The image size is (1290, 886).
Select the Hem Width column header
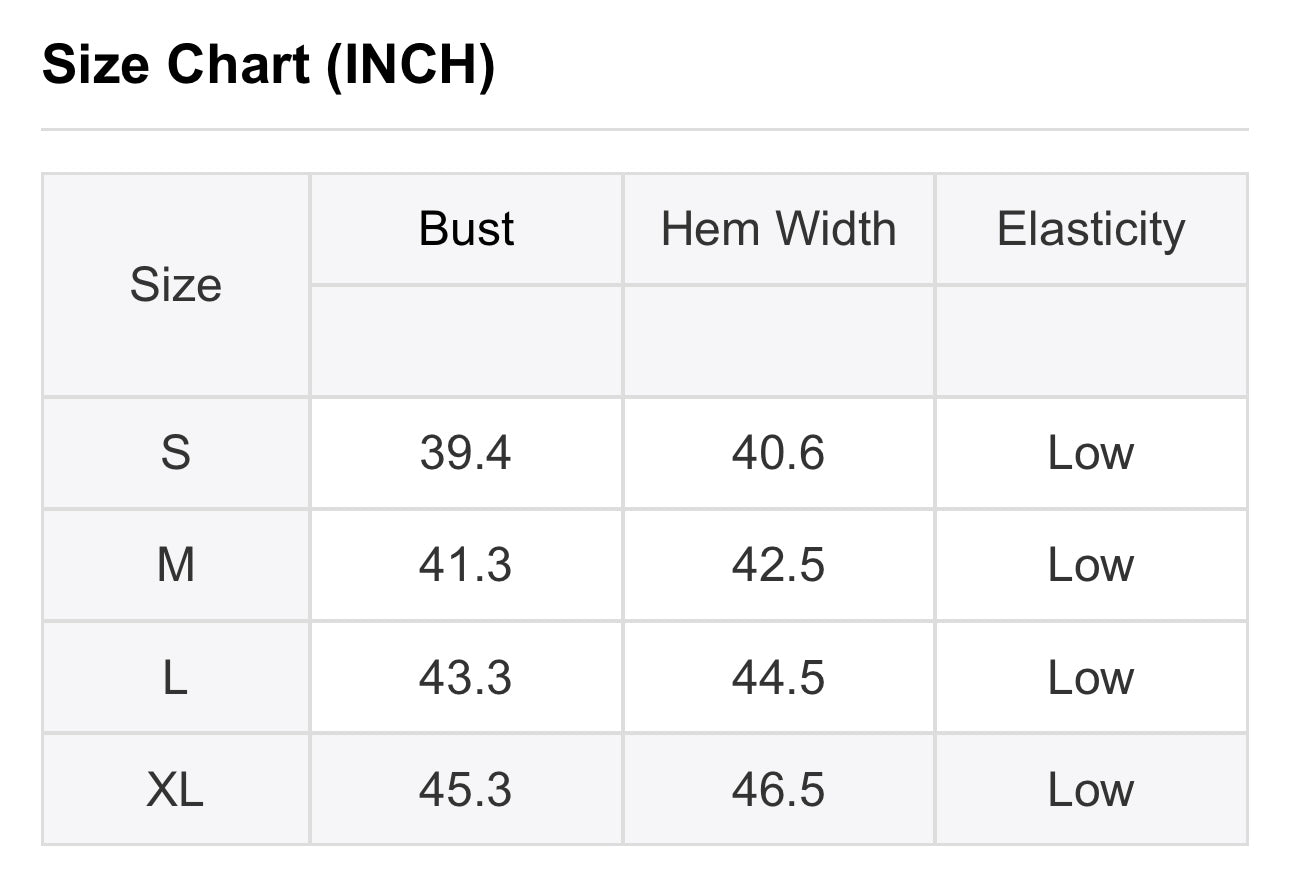(x=778, y=229)
